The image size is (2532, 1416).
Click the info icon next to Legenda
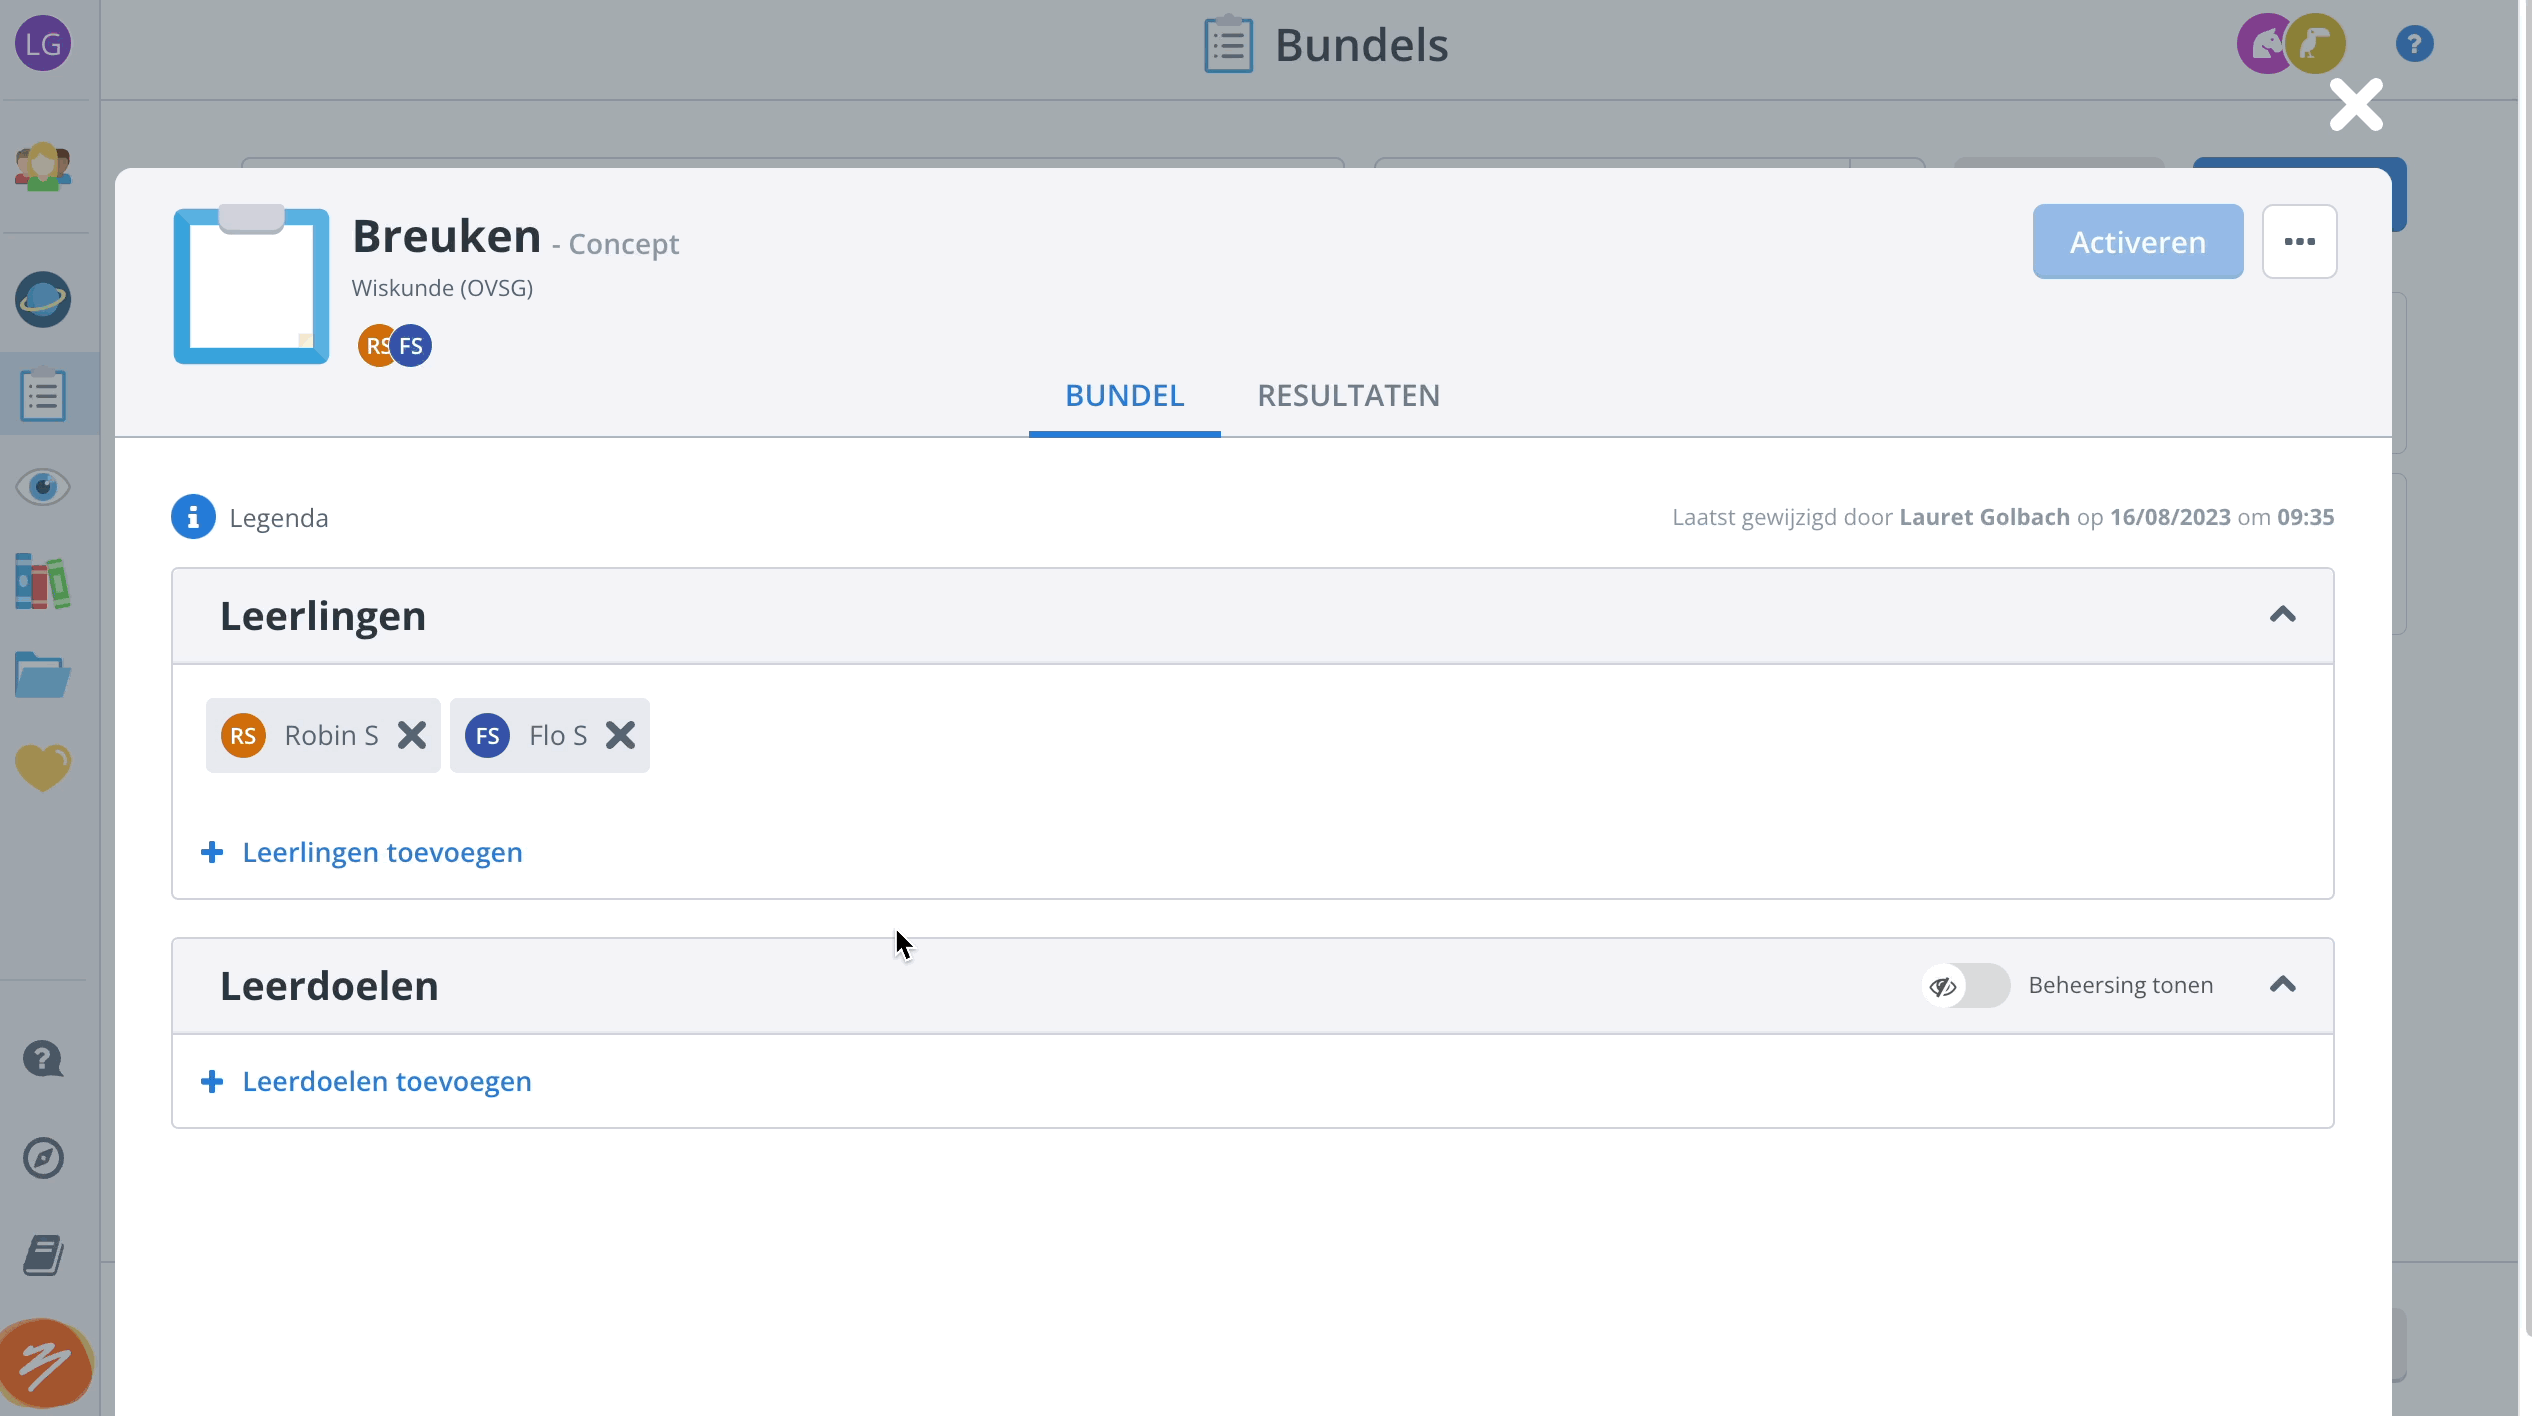point(191,517)
